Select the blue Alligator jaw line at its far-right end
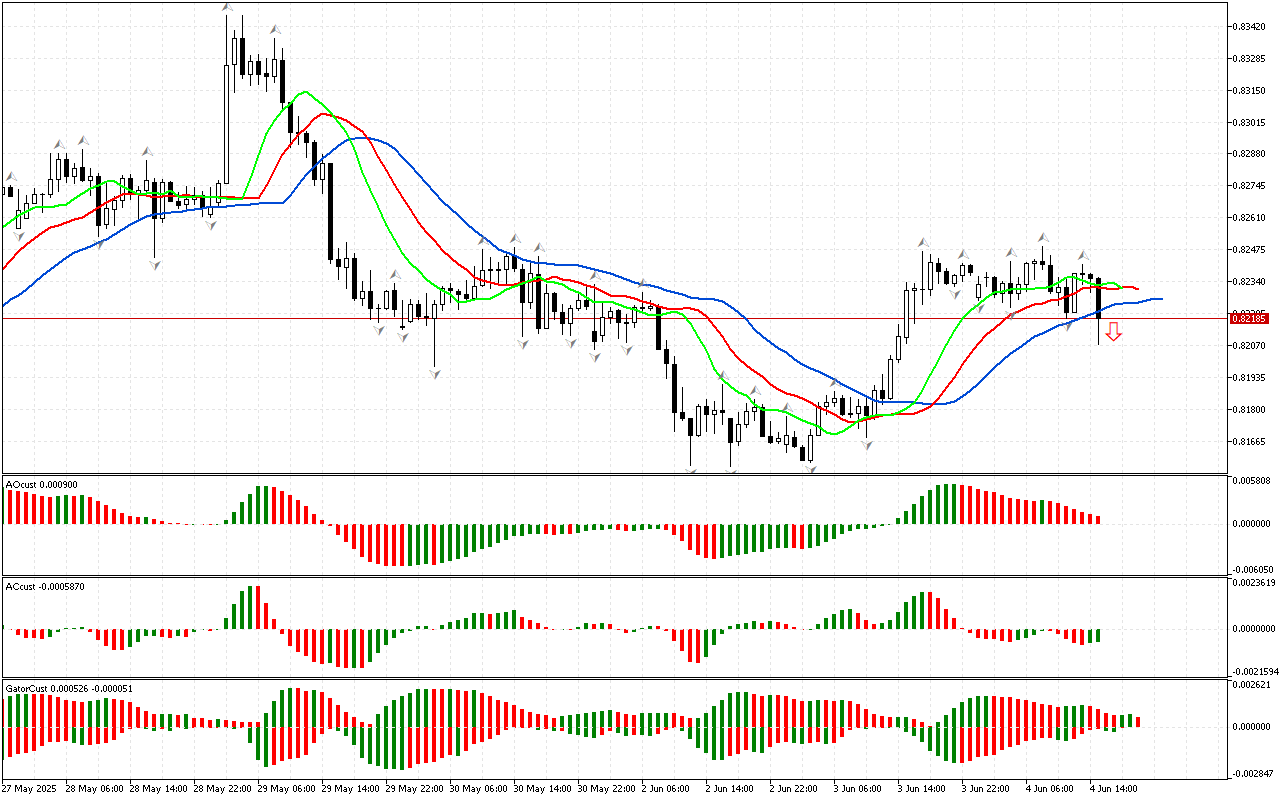Screen dimensions: 1280x800 tap(1160, 298)
